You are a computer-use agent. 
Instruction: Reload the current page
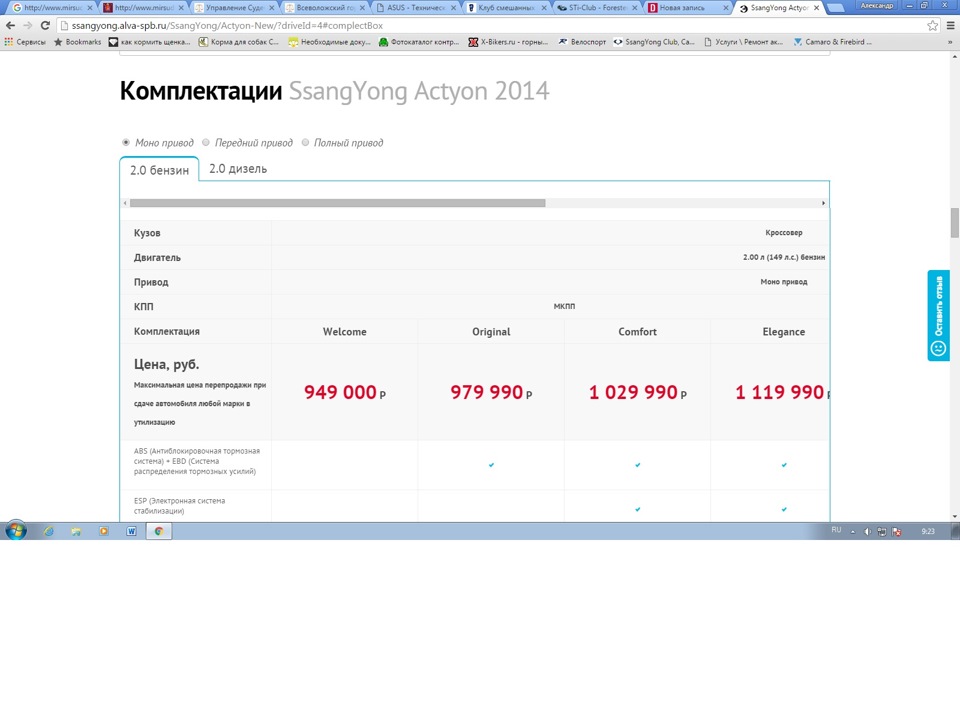tap(45, 26)
